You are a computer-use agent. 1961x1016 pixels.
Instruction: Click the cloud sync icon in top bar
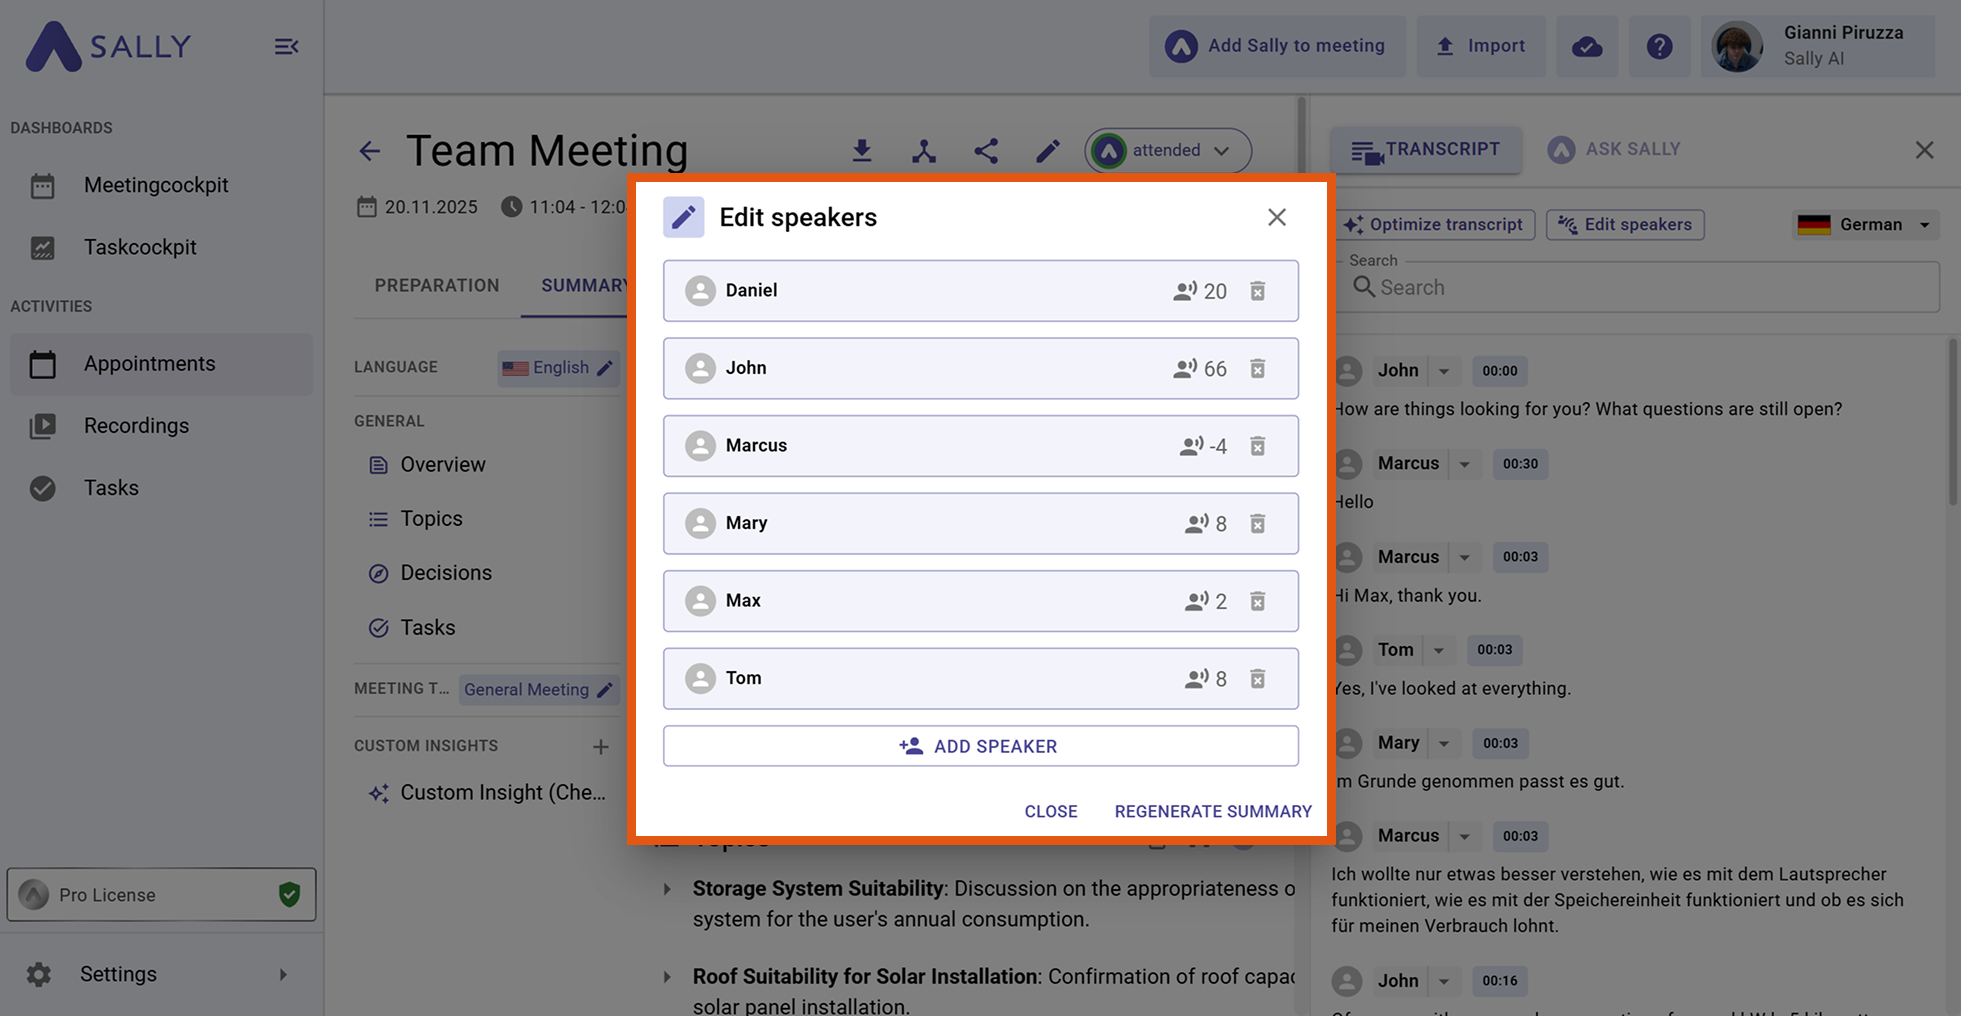click(1587, 47)
